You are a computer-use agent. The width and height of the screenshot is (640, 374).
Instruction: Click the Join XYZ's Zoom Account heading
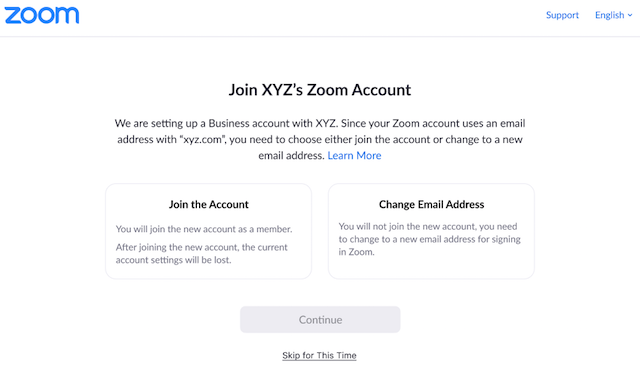(x=320, y=90)
